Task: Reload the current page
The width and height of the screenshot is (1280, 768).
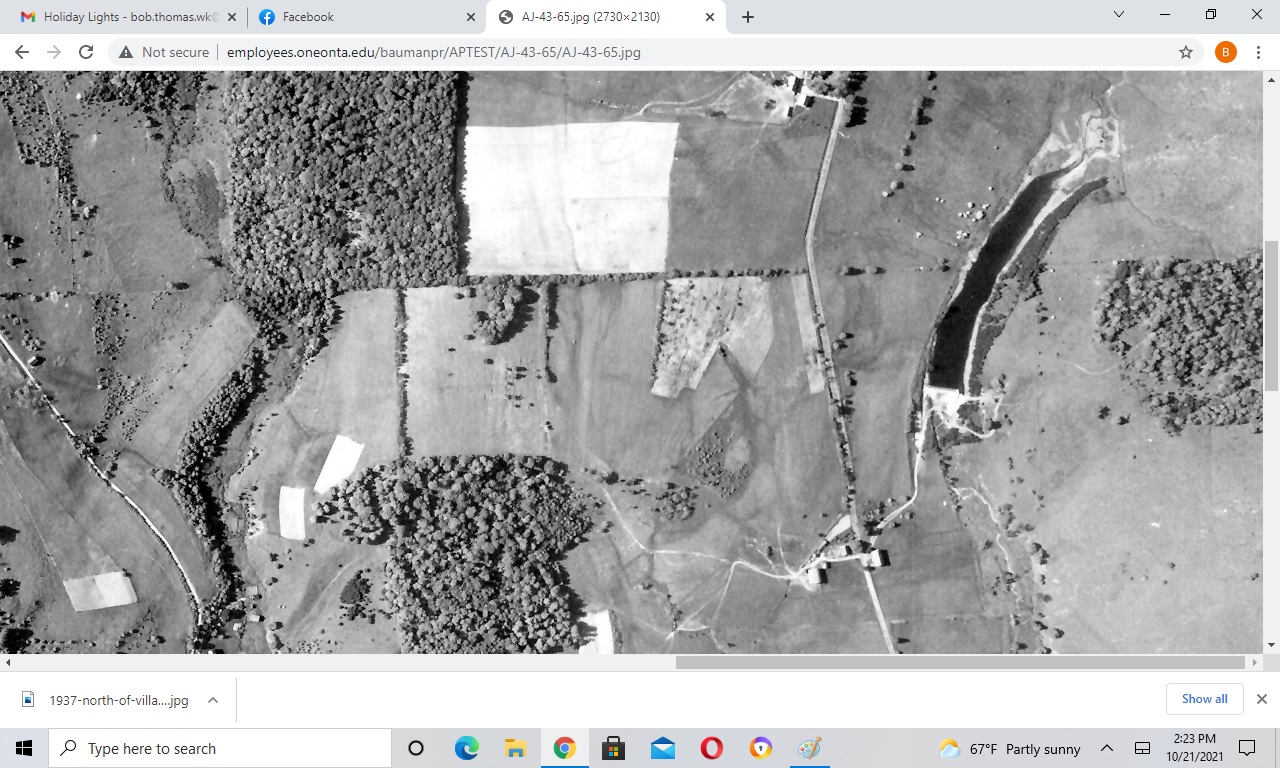Action: (x=86, y=52)
